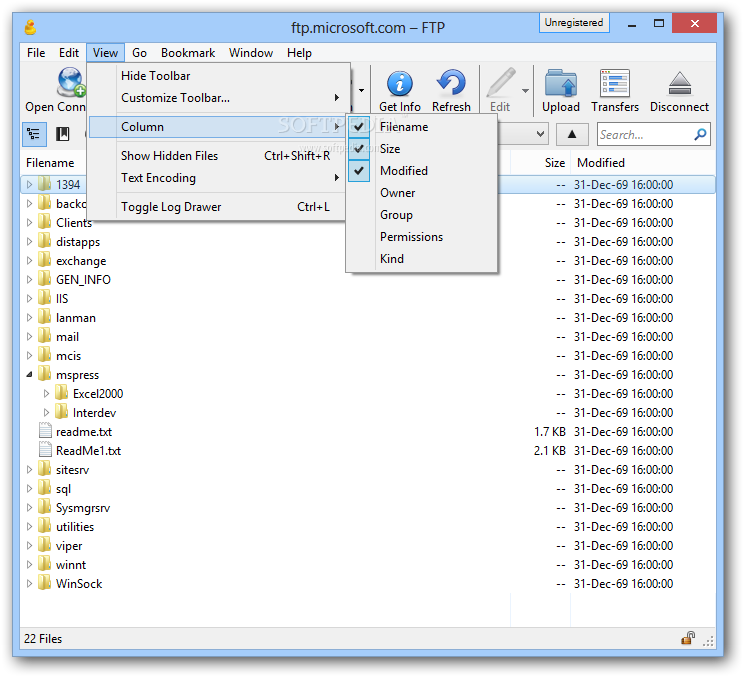Open the Edit button dropdown arrow
This screenshot has width=744, height=677.
525,90
